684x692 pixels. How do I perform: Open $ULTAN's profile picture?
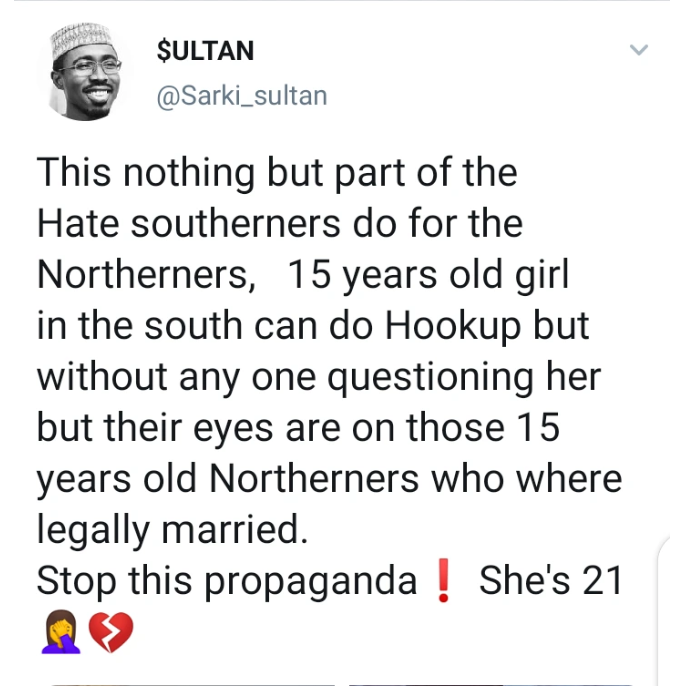pyautogui.click(x=85, y=71)
